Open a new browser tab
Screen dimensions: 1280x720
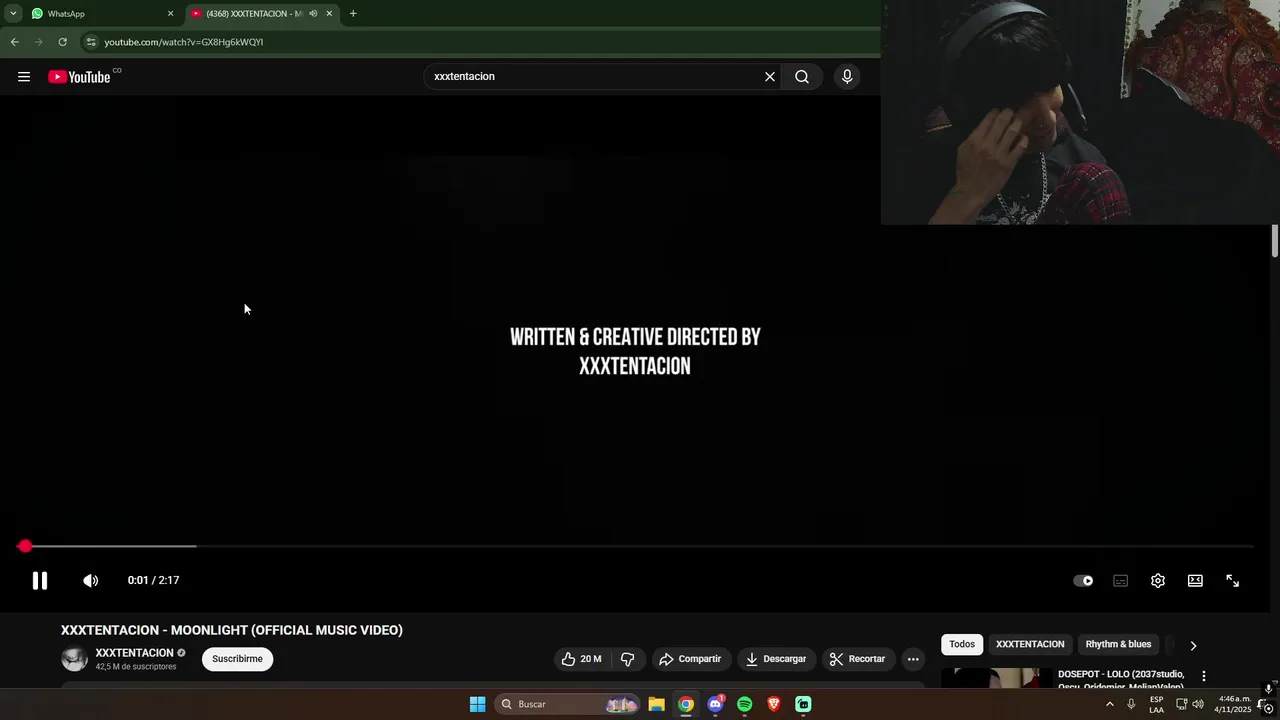[353, 14]
